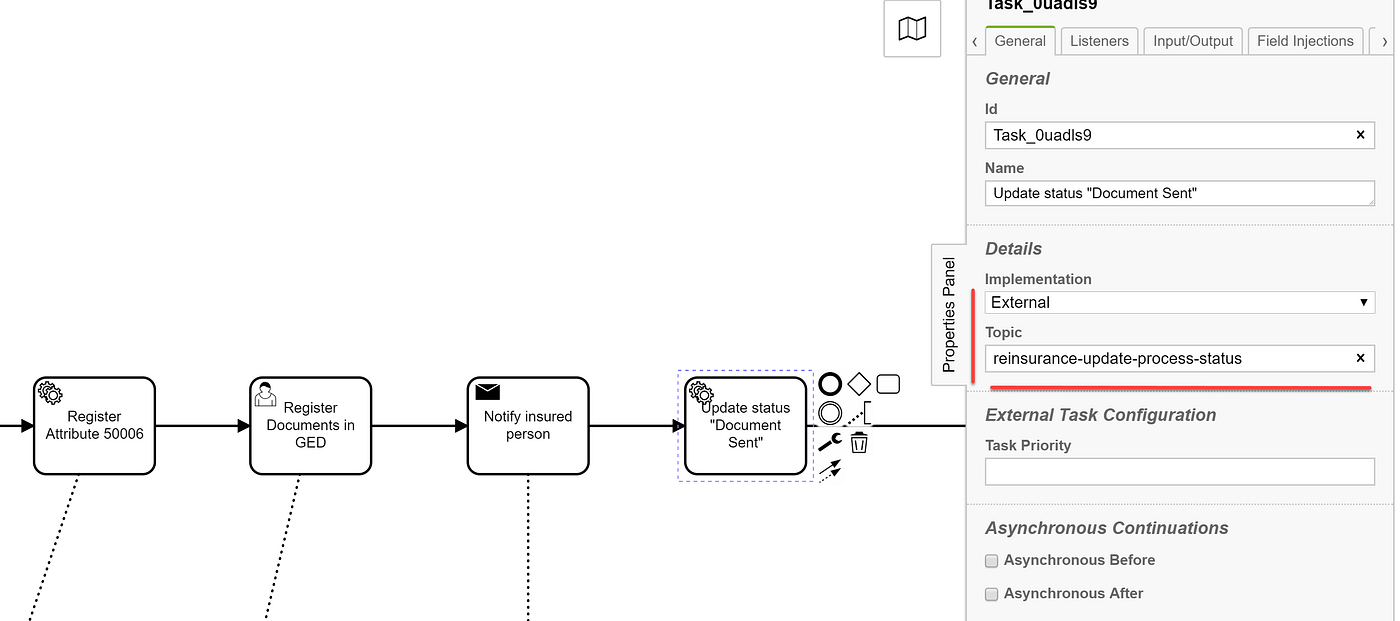The width and height of the screenshot is (1400, 621).
Task: View the Field Injections tab
Action: click(x=1305, y=41)
